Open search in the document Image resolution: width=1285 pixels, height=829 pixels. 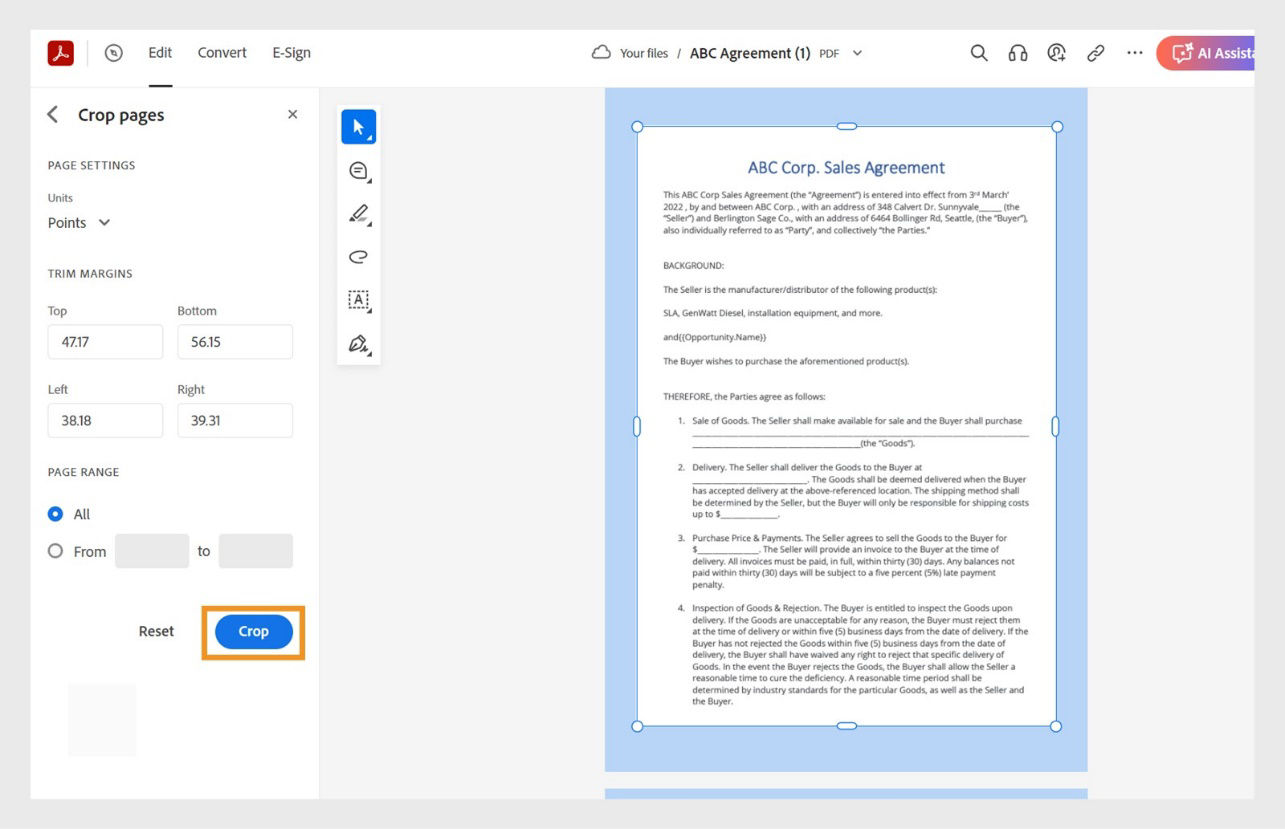click(x=978, y=53)
